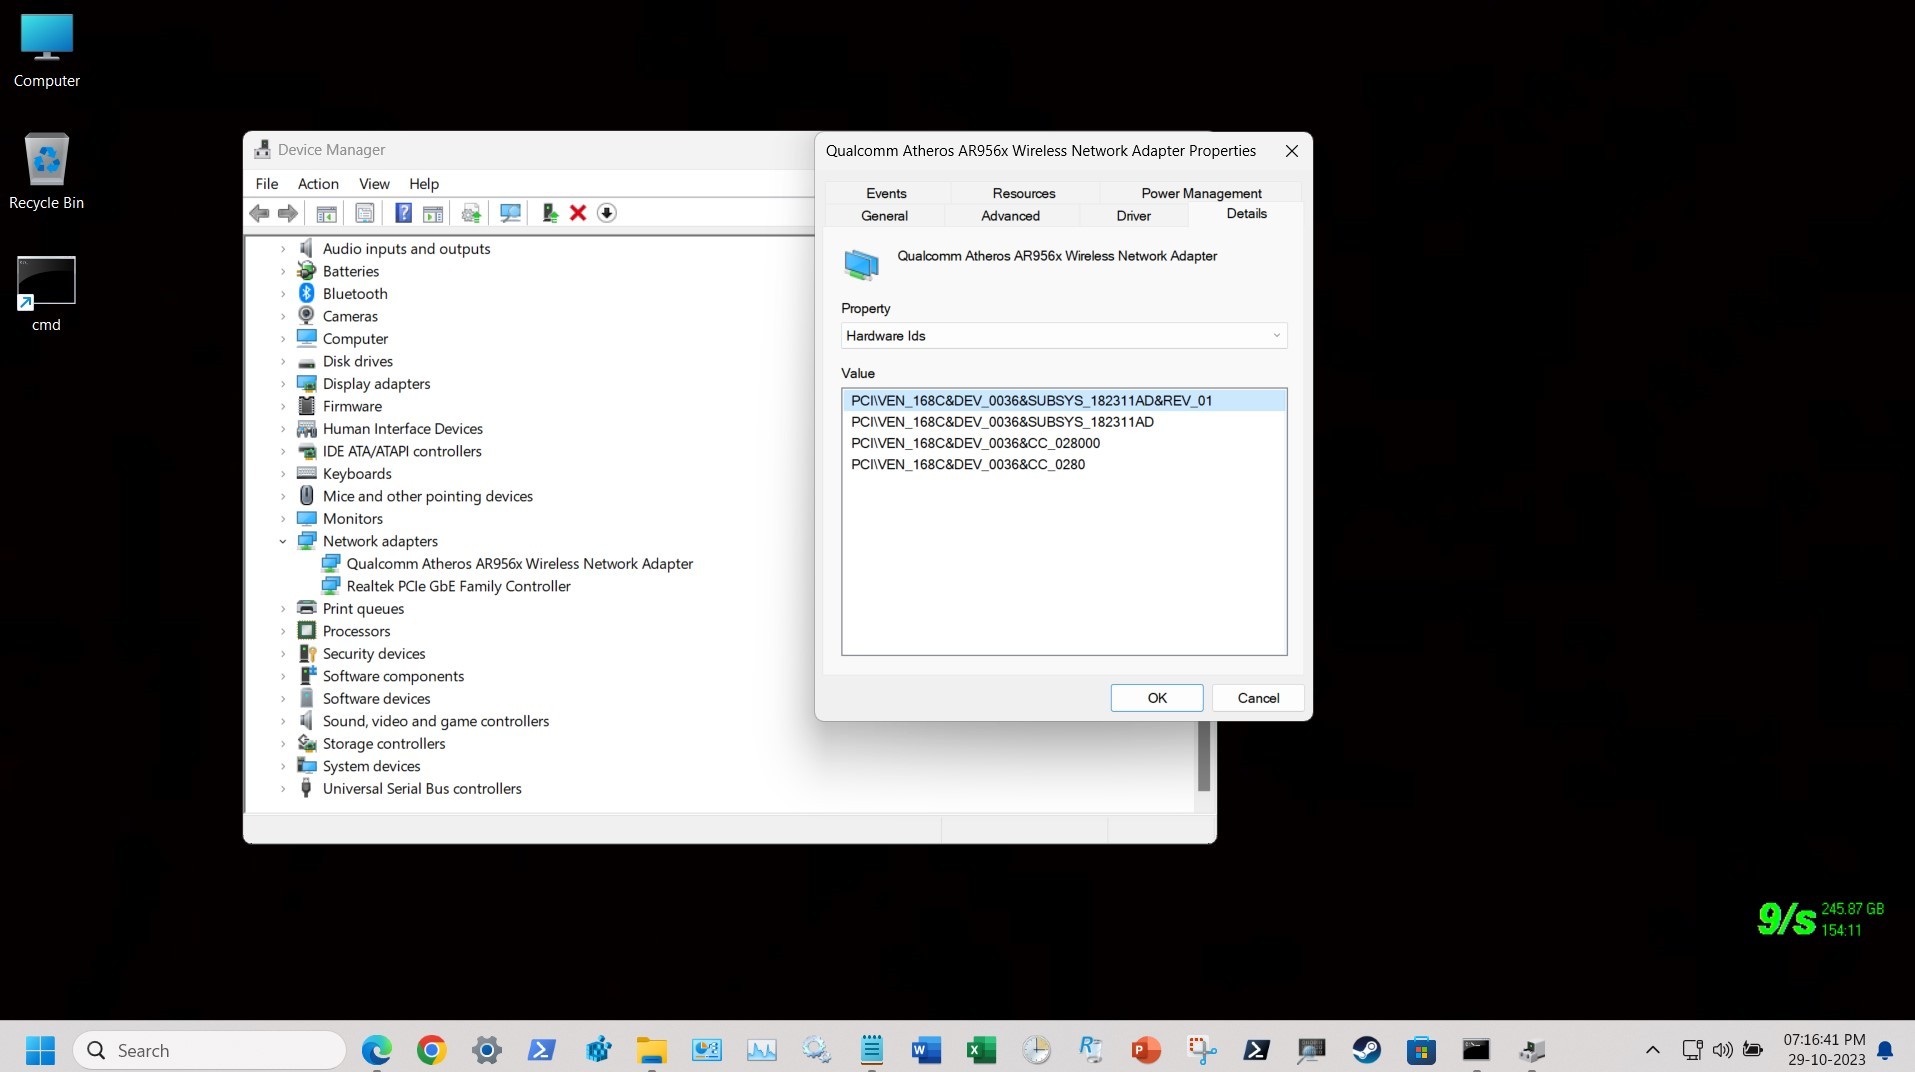
Task: Expand the Processors tree node
Action: [283, 631]
